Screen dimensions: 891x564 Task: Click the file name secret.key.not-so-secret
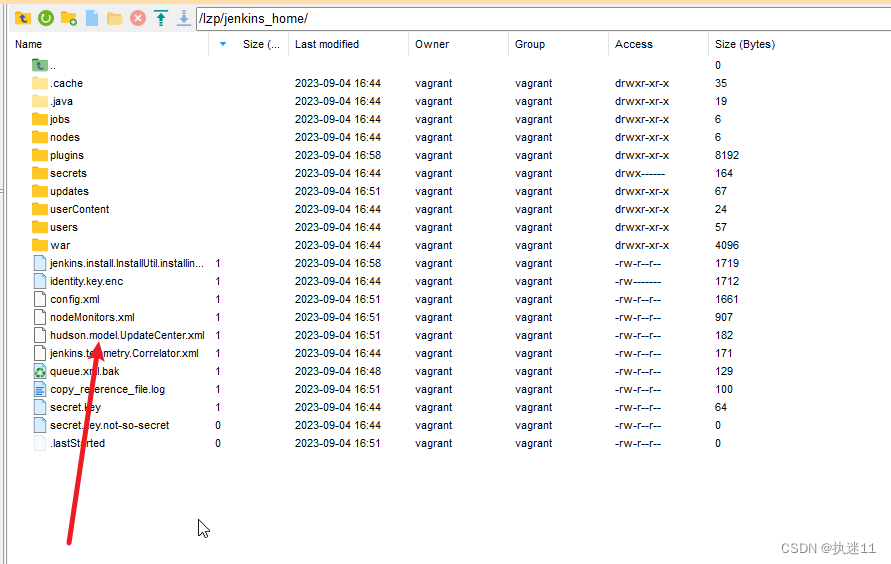[x=110, y=425]
